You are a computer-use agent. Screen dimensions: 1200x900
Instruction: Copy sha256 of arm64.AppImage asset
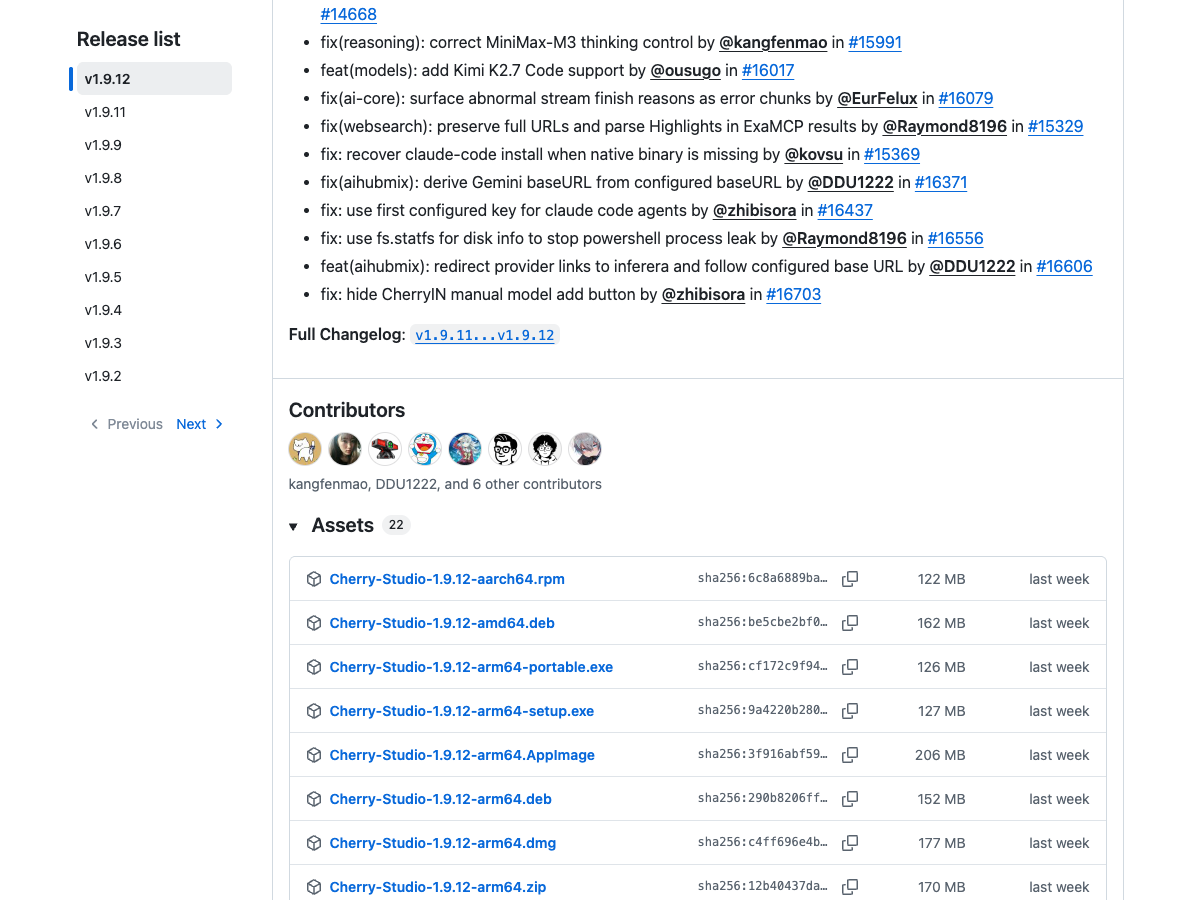coord(850,755)
